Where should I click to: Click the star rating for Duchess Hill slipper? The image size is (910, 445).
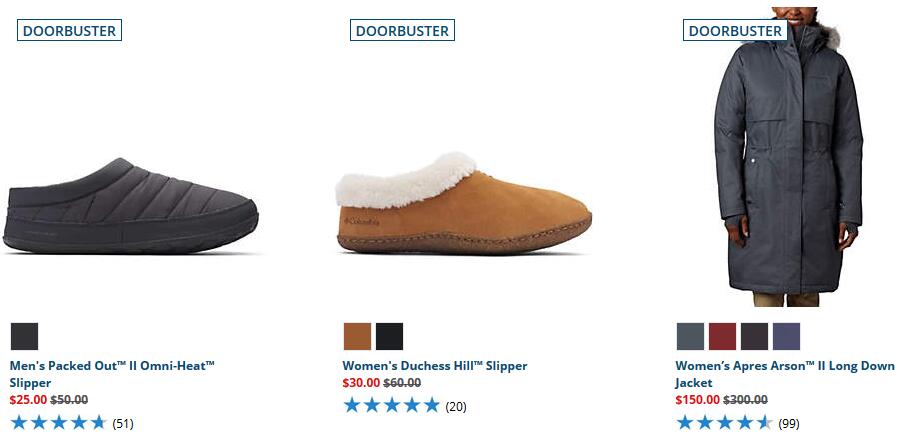coord(392,405)
